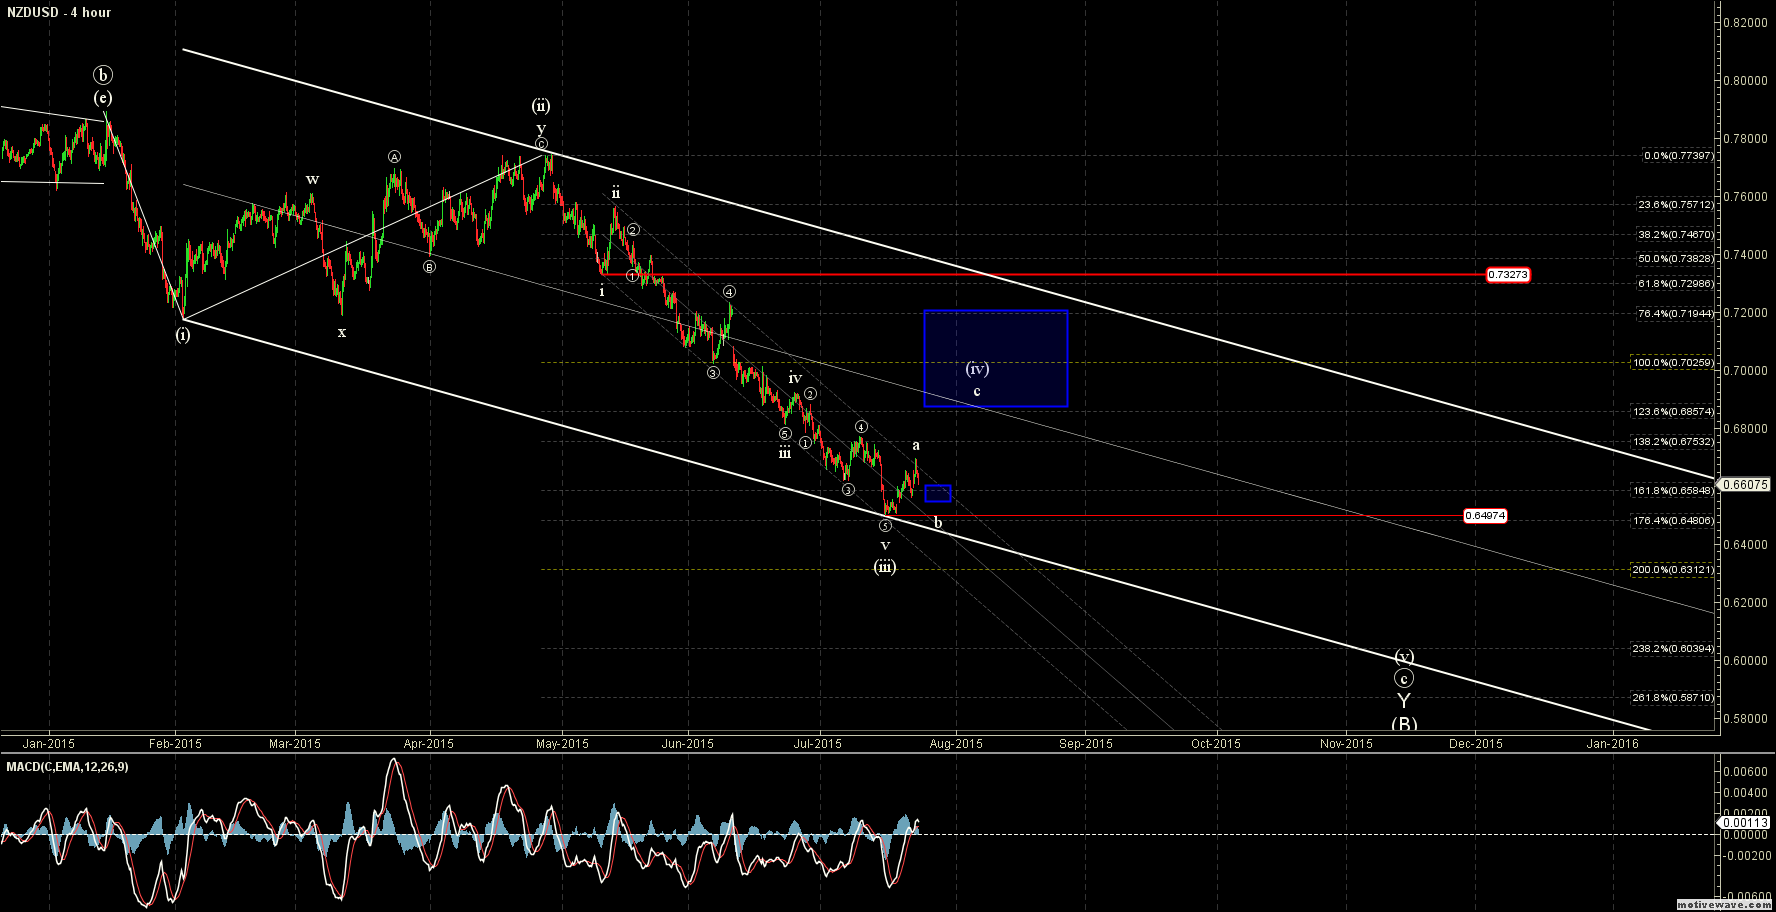Select the Feb-2015 date label
The image size is (1776, 912).
point(175,743)
